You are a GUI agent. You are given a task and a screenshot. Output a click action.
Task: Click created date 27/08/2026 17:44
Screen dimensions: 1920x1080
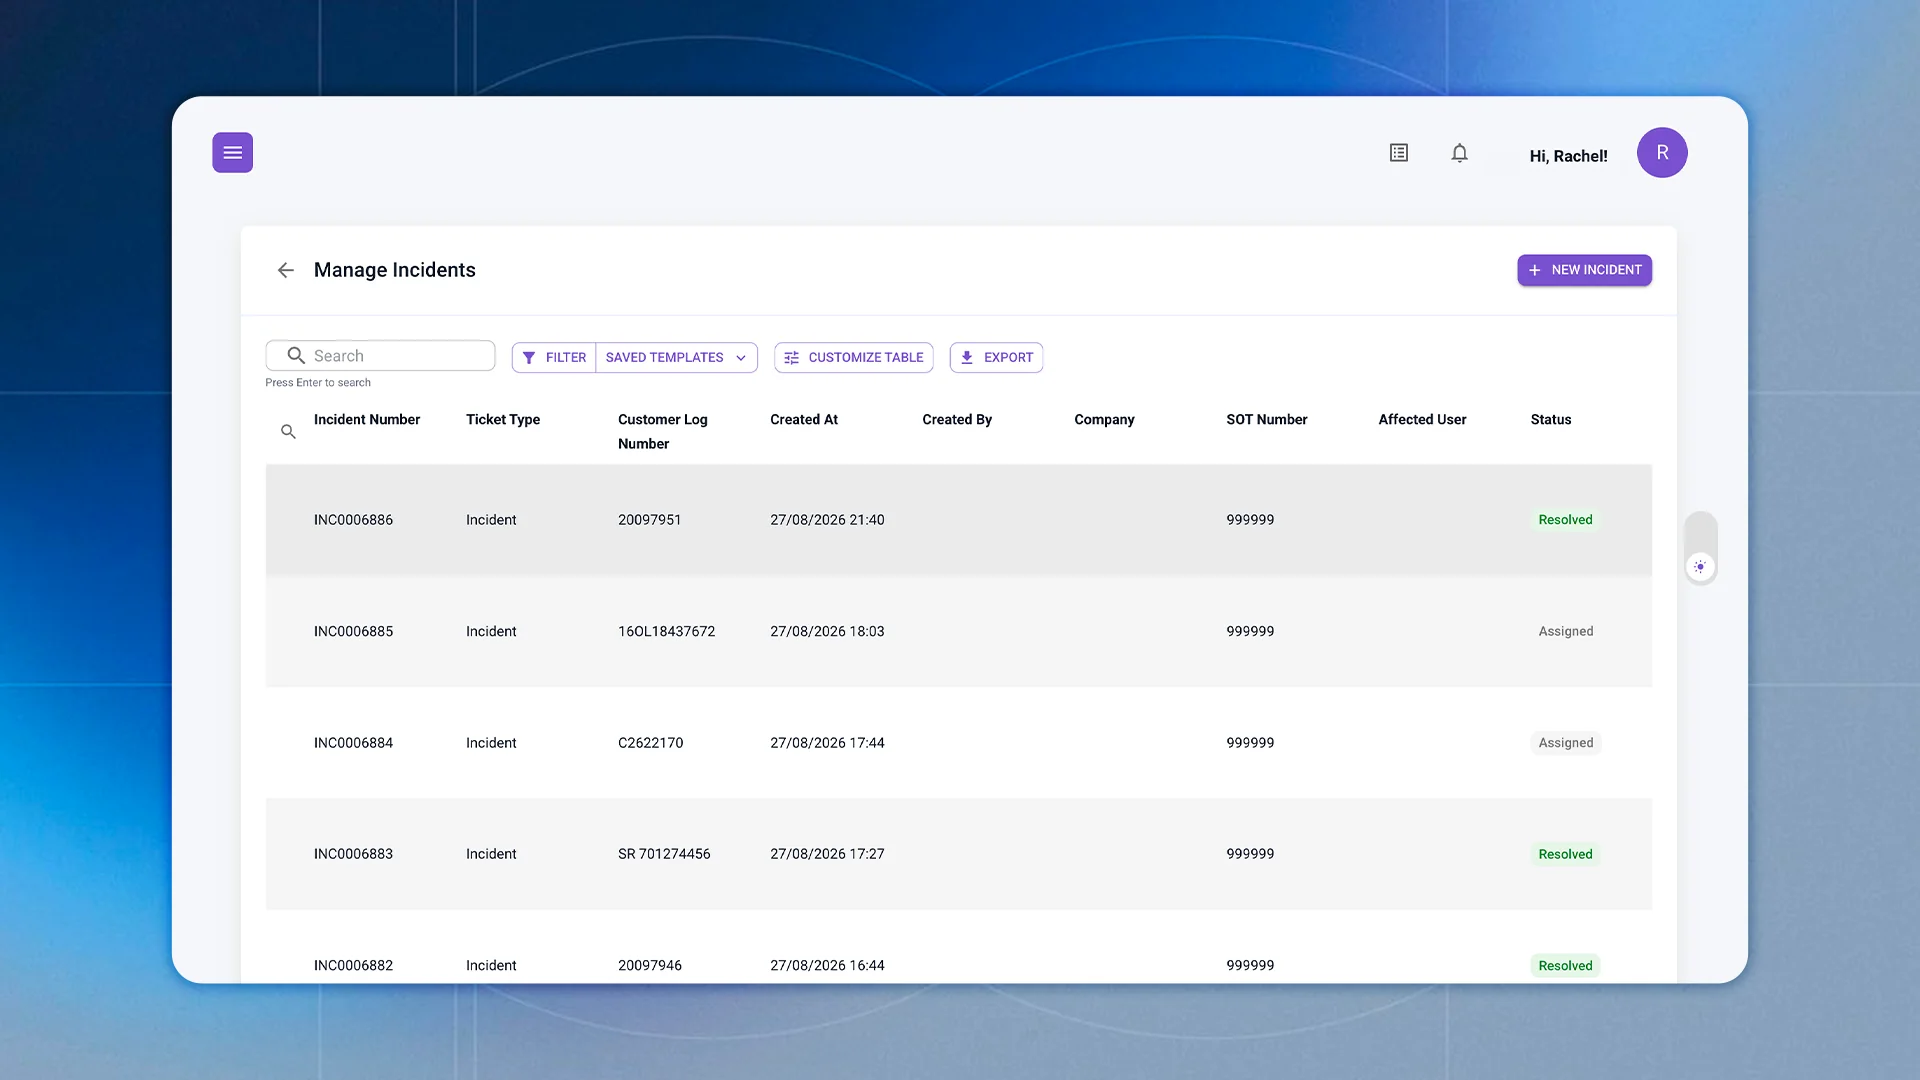[x=827, y=743]
